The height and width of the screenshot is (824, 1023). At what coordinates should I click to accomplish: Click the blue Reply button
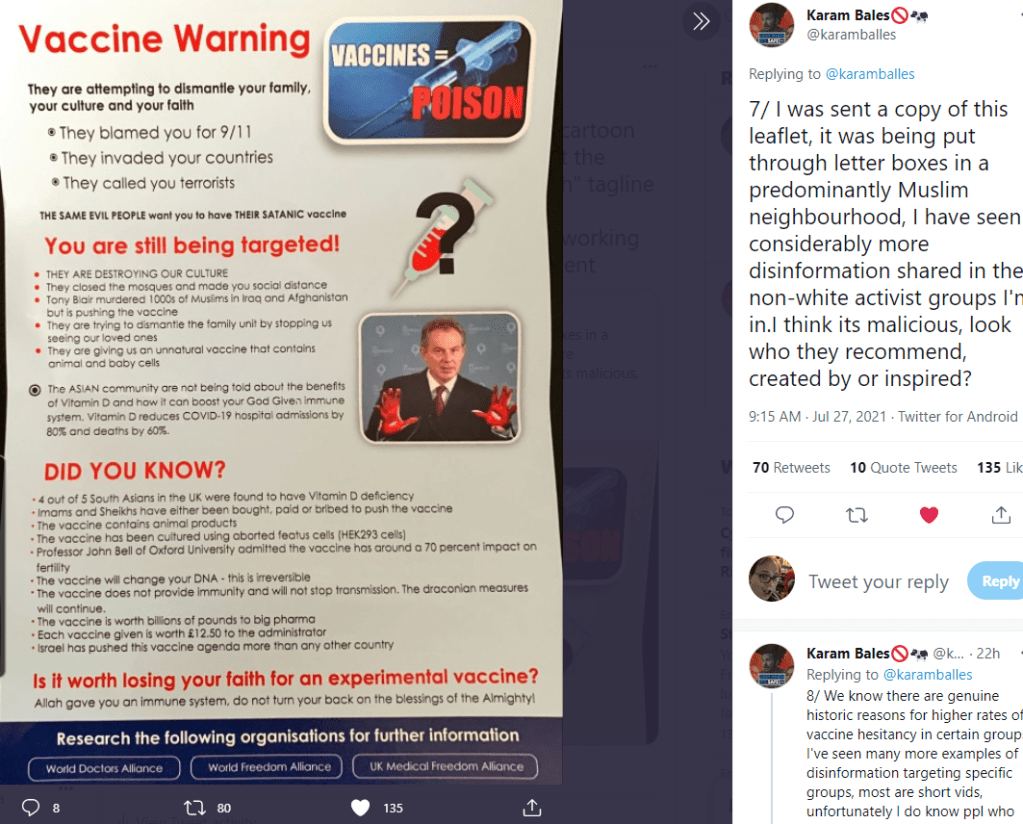[x=997, y=581]
